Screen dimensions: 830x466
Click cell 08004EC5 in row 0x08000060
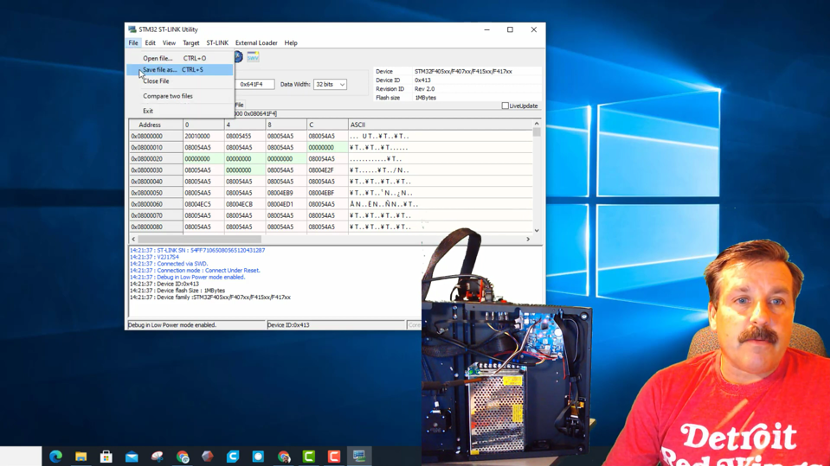203,204
